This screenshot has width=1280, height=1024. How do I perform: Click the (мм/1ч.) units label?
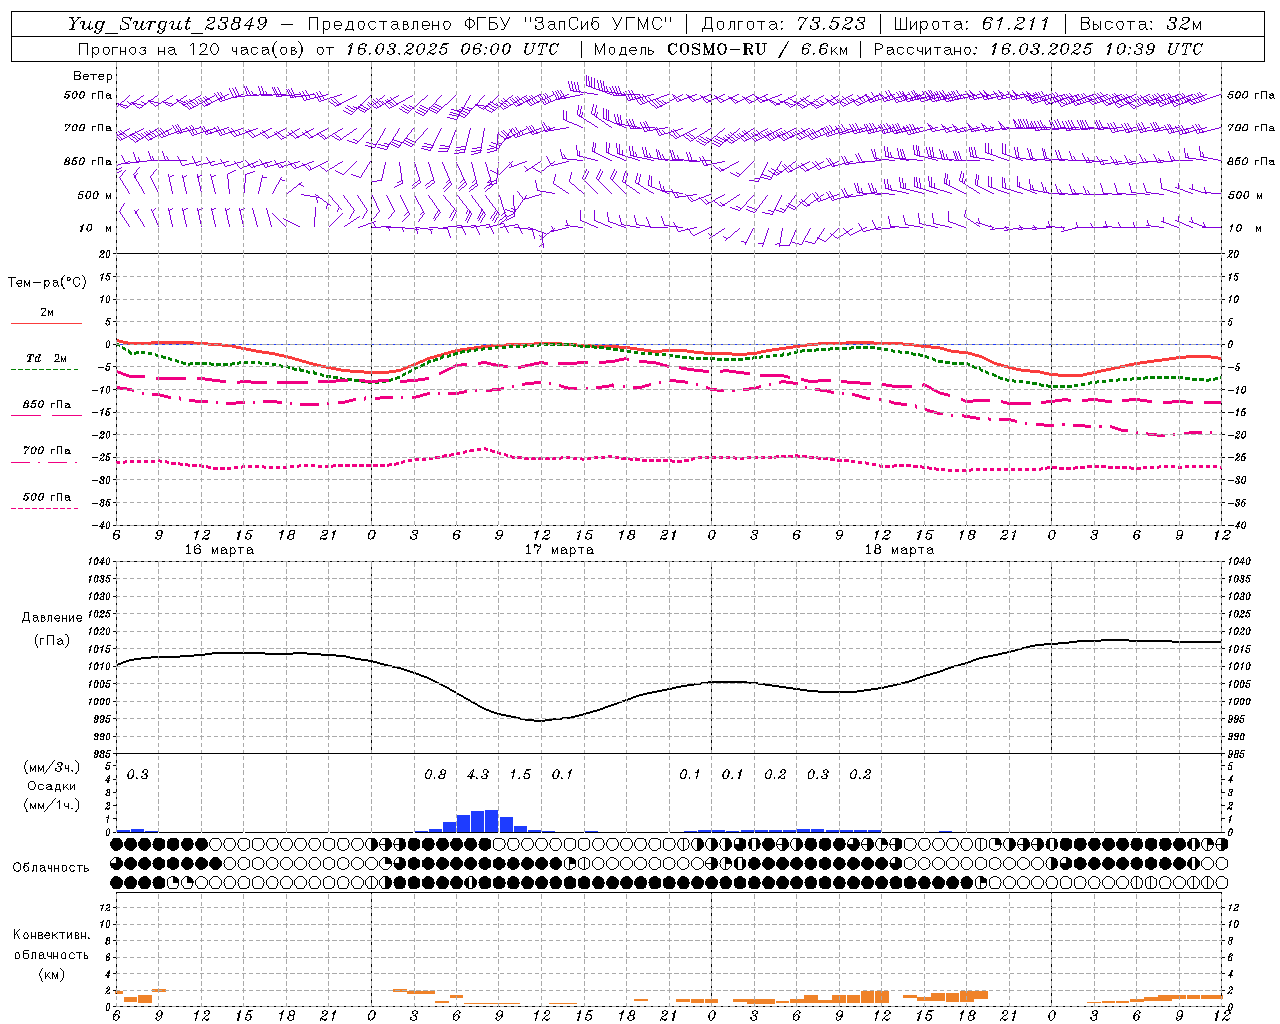(52, 805)
